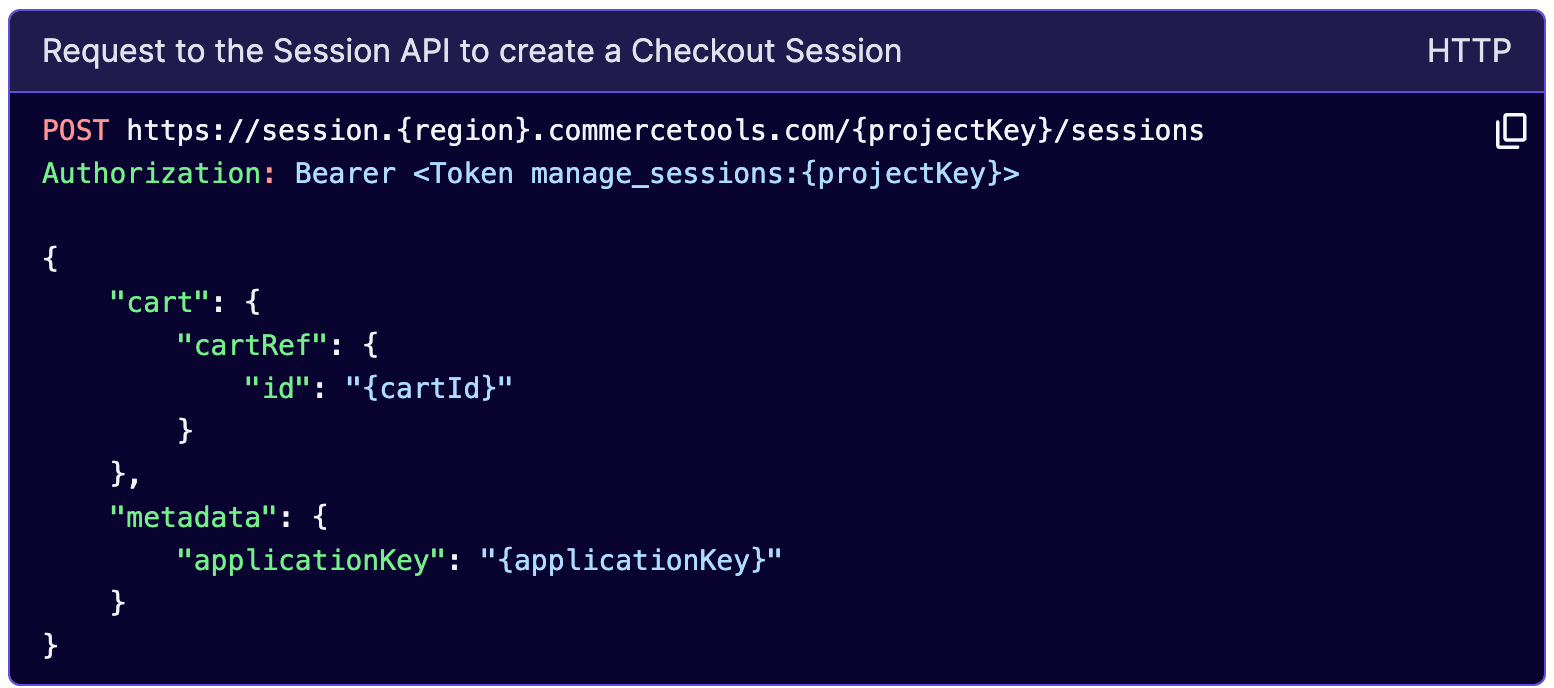
Task: Click the Bearer token value text
Action: 657,173
